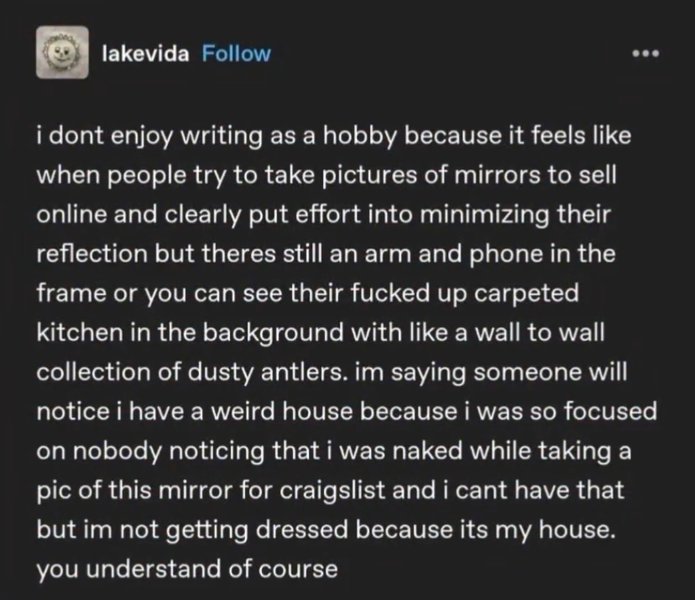
Task: Click the closing line "you understand of course"
Action: pos(187,569)
